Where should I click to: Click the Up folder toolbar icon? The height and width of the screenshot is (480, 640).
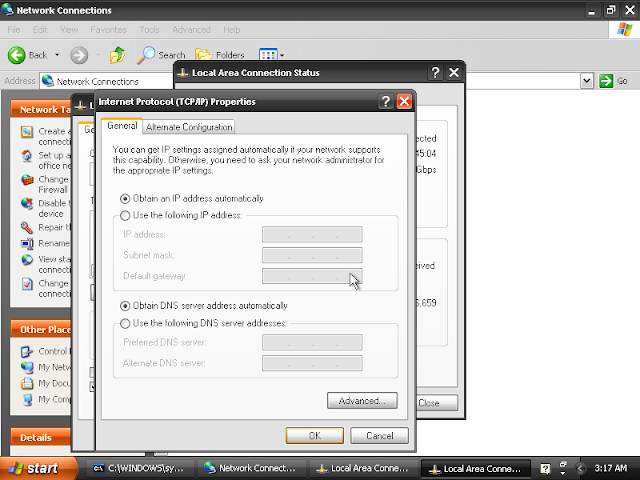118,55
